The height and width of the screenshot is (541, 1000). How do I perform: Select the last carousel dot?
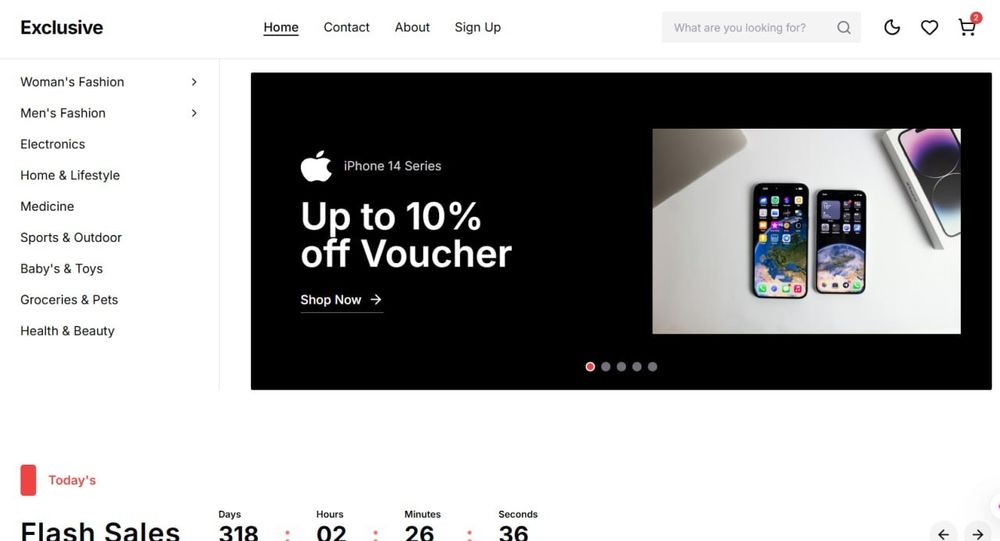[x=652, y=366]
